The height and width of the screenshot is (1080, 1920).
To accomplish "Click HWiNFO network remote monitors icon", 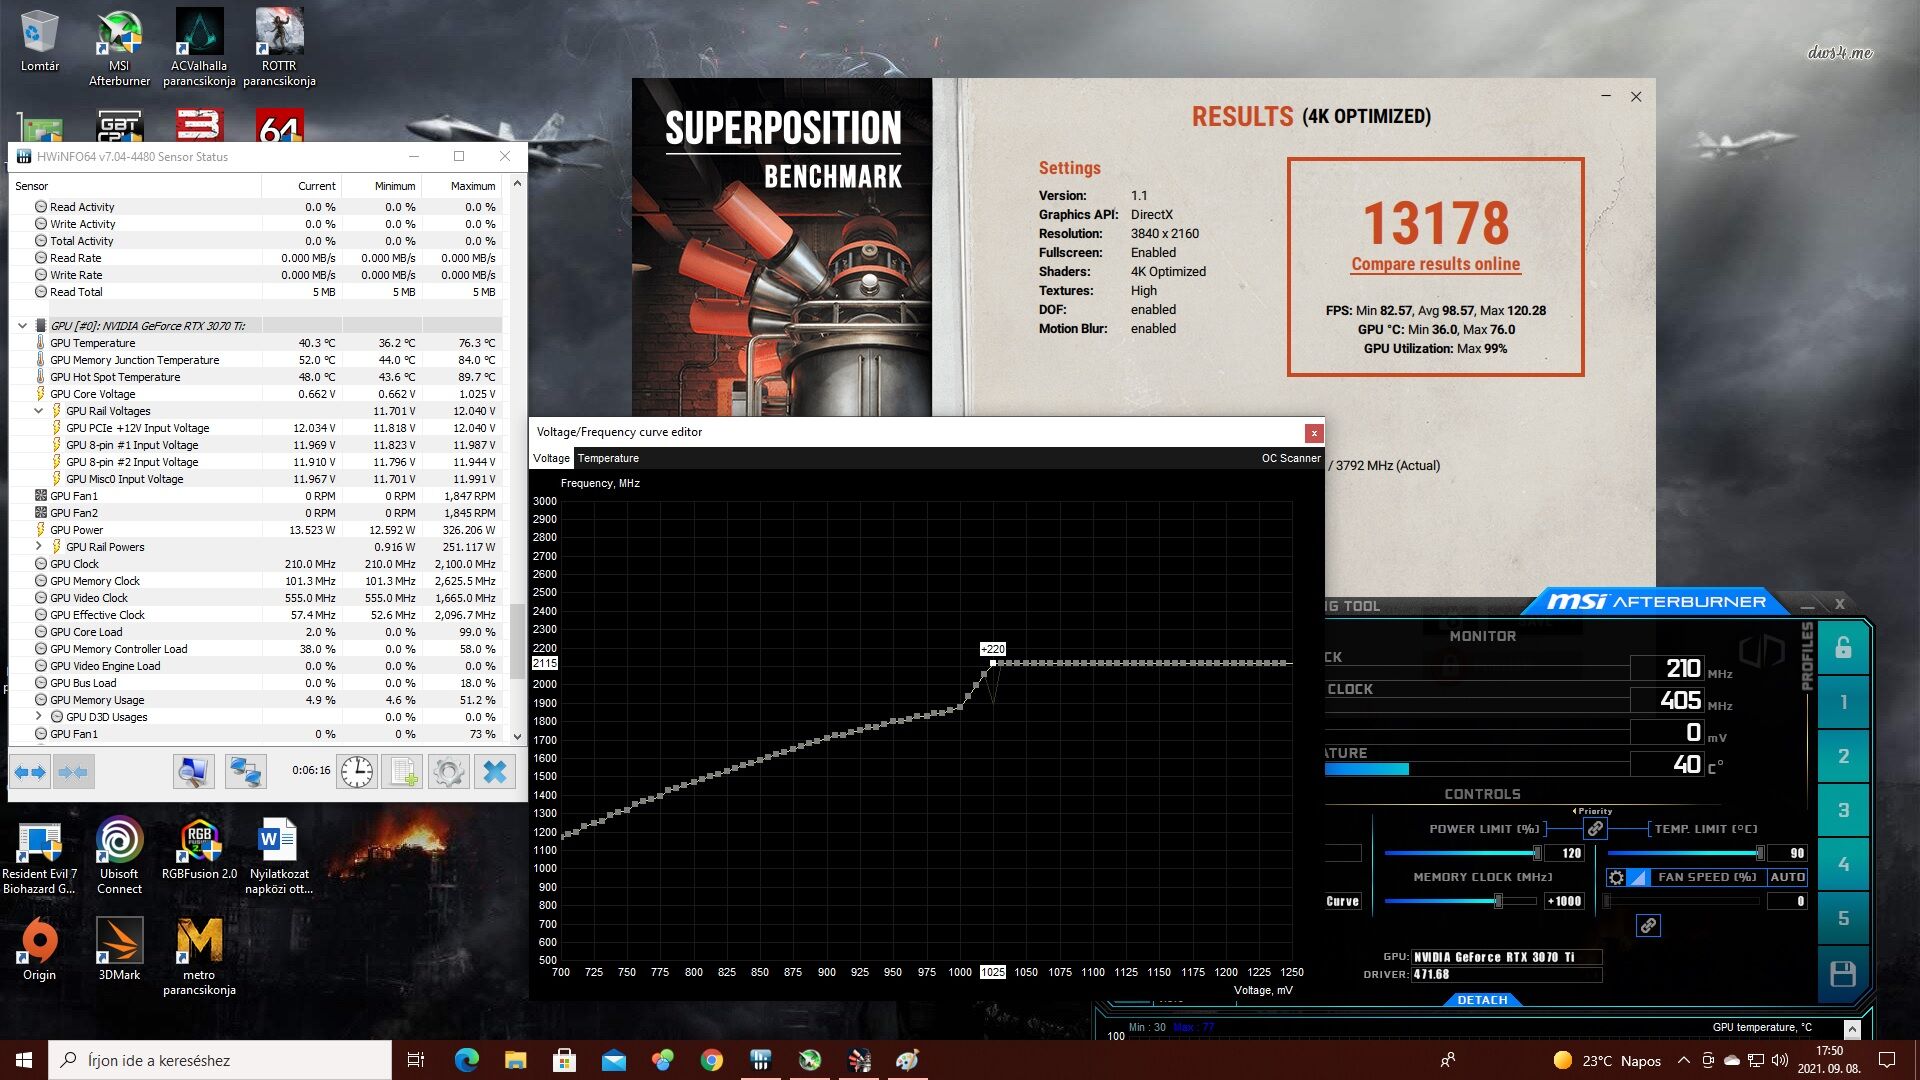I will (245, 772).
